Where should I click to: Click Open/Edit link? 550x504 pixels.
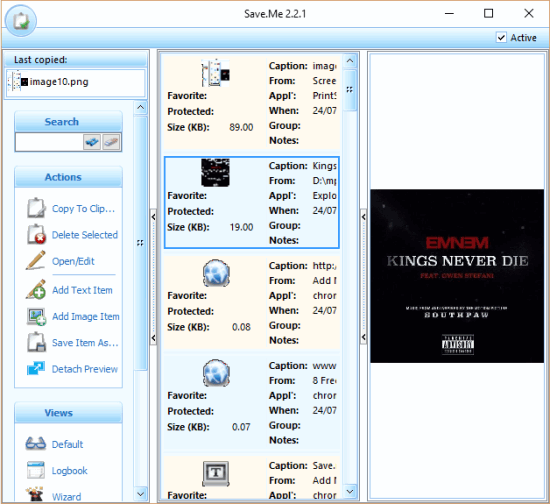[73, 261]
